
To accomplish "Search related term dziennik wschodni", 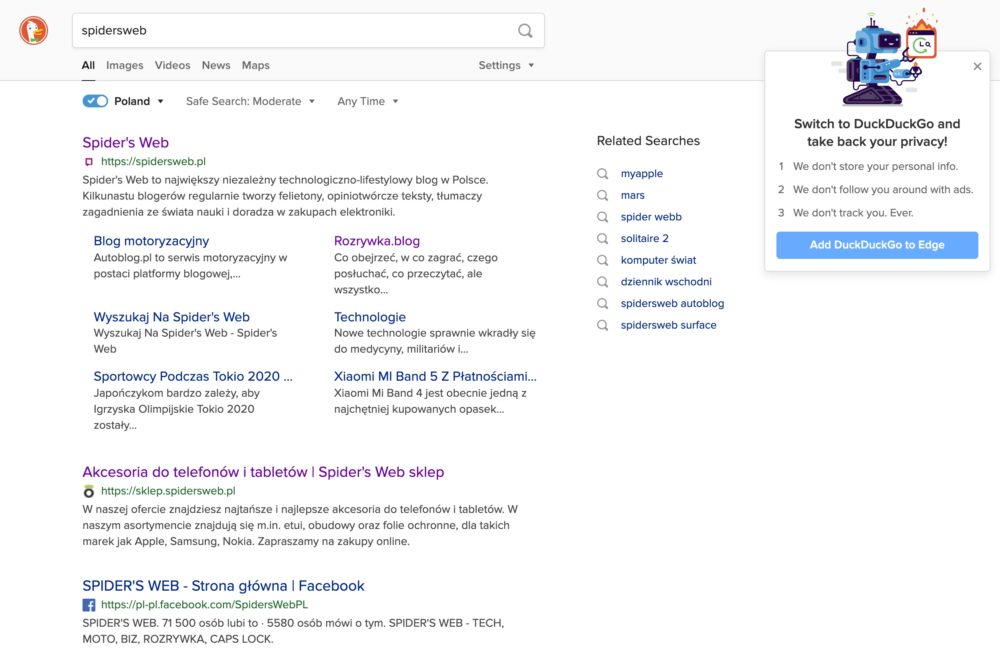I will point(666,282).
